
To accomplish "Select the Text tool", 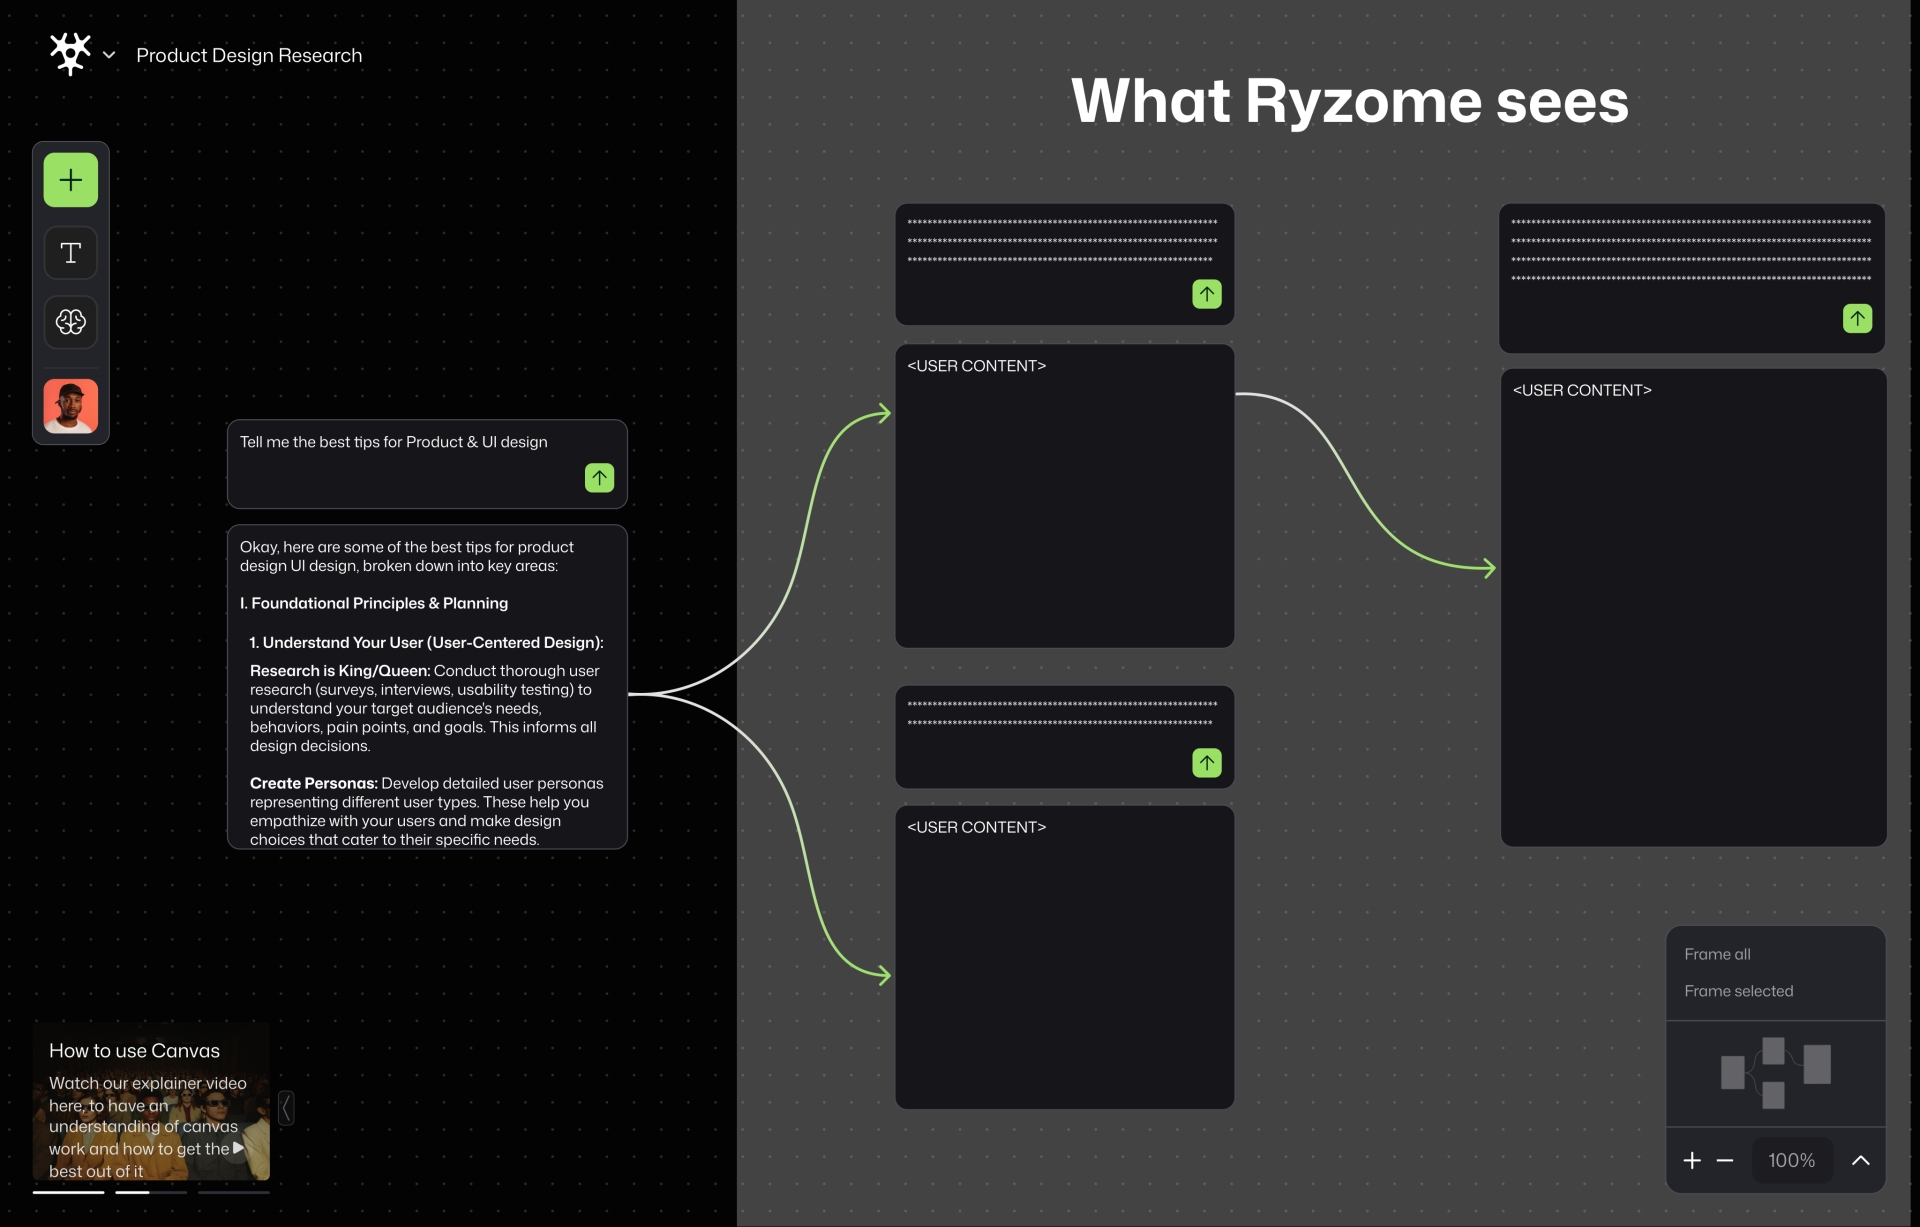I will tap(70, 253).
